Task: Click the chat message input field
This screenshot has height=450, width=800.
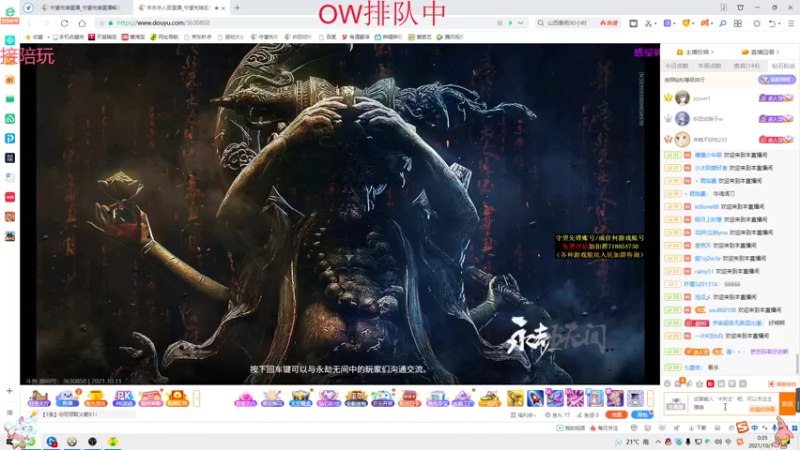Action: tap(733, 403)
